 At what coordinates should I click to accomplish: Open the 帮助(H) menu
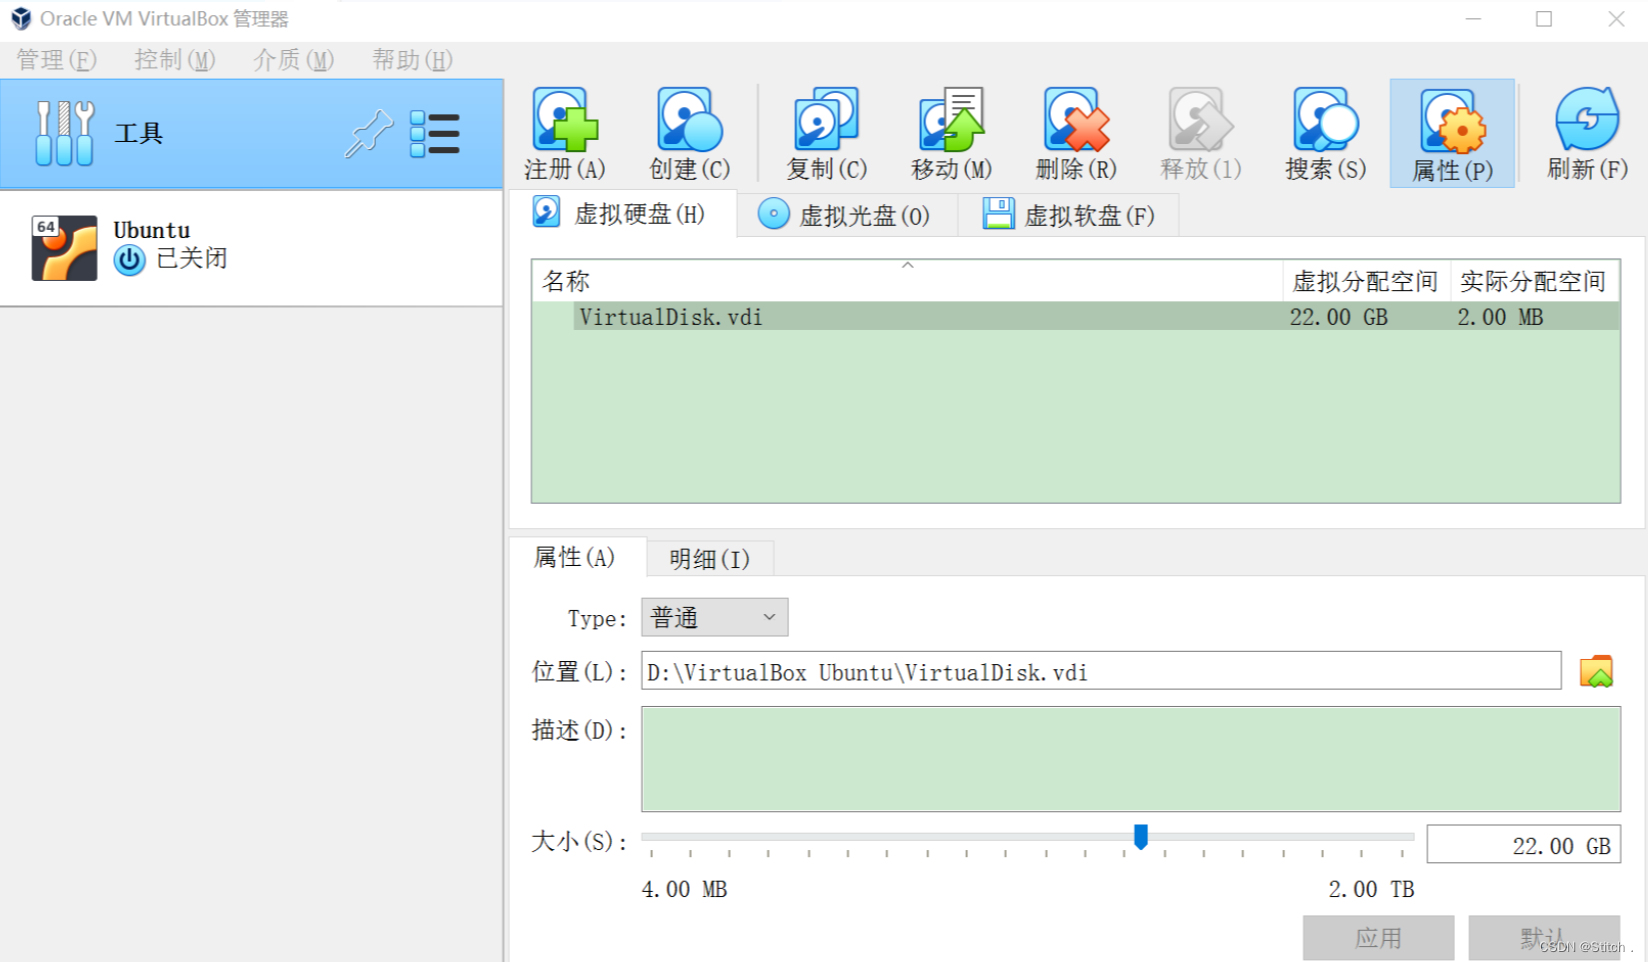pyautogui.click(x=412, y=60)
